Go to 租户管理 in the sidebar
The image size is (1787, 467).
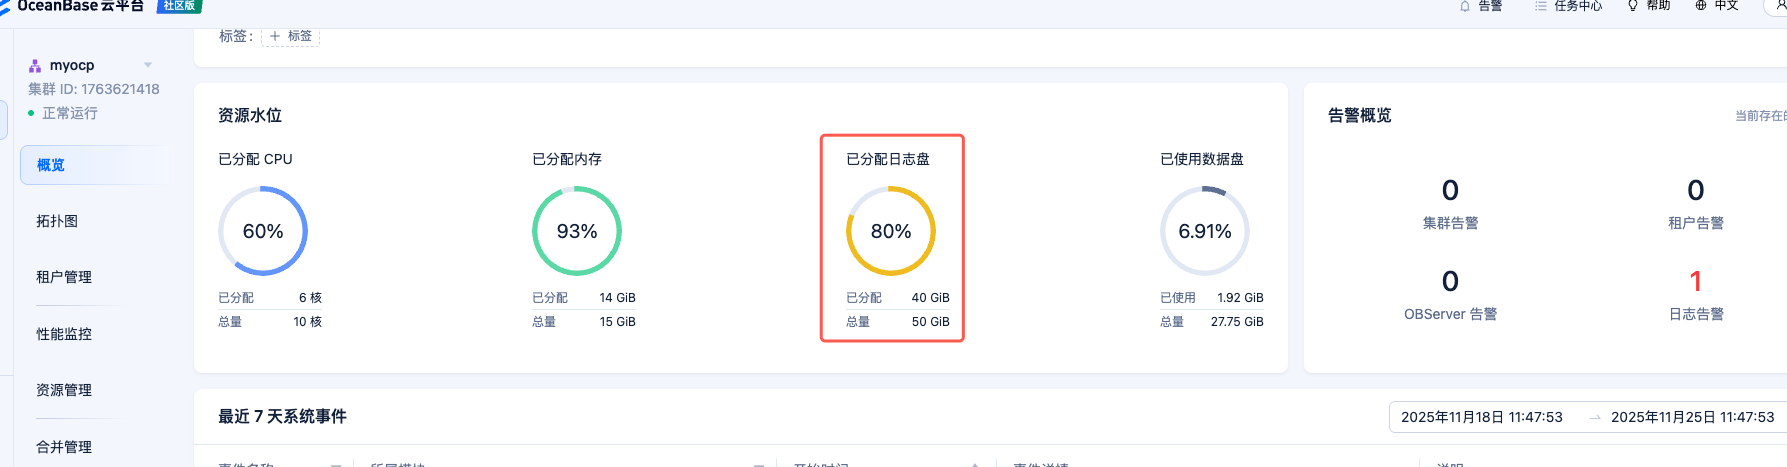[64, 277]
